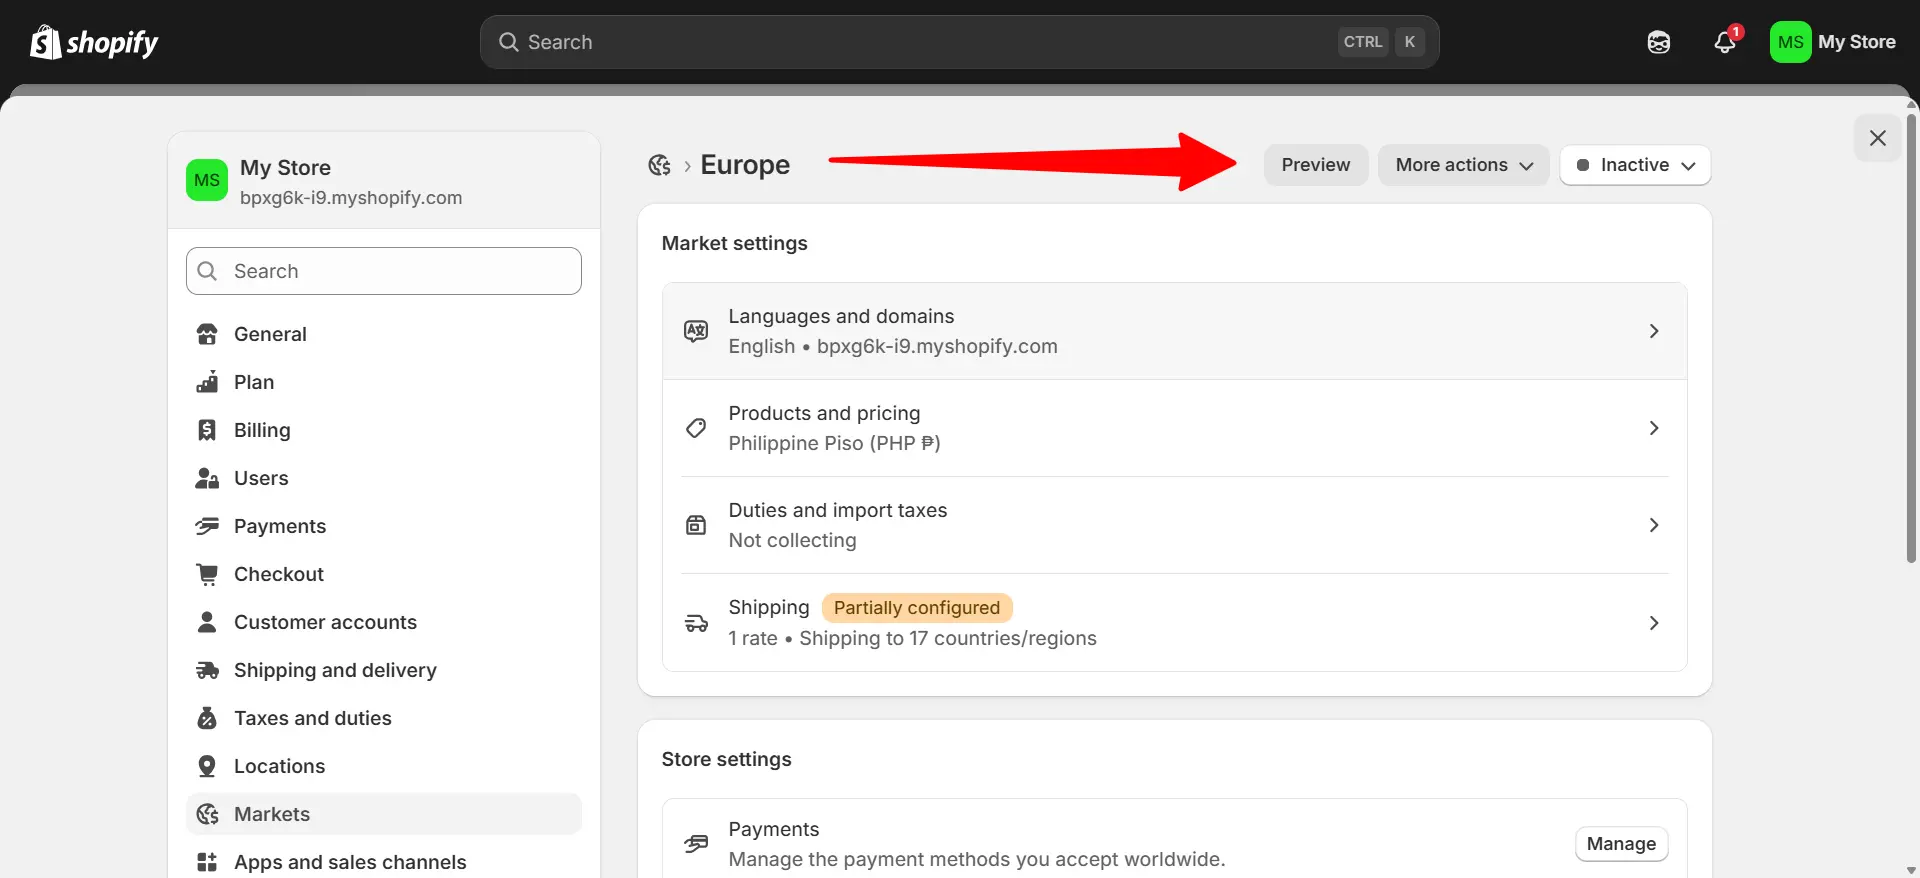Click the Market settings heading
The width and height of the screenshot is (1920, 878).
(x=734, y=243)
